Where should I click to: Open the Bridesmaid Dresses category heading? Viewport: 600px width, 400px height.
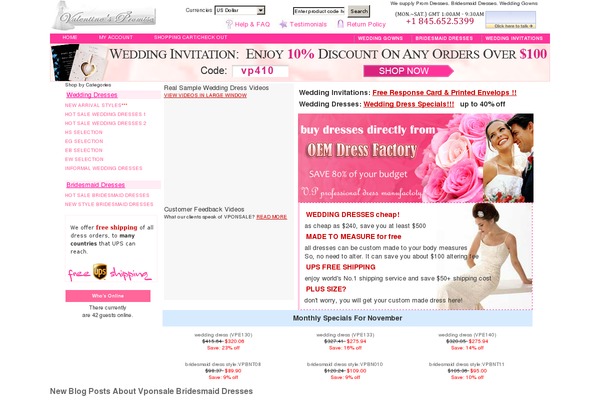pyautogui.click(x=96, y=185)
